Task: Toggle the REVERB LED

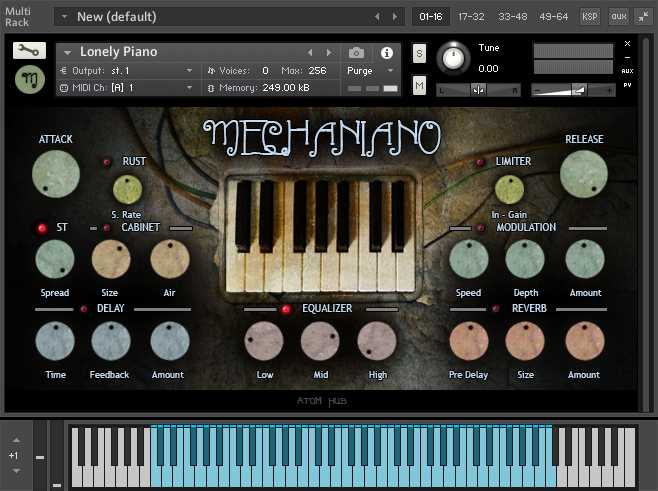Action: pyautogui.click(x=496, y=309)
